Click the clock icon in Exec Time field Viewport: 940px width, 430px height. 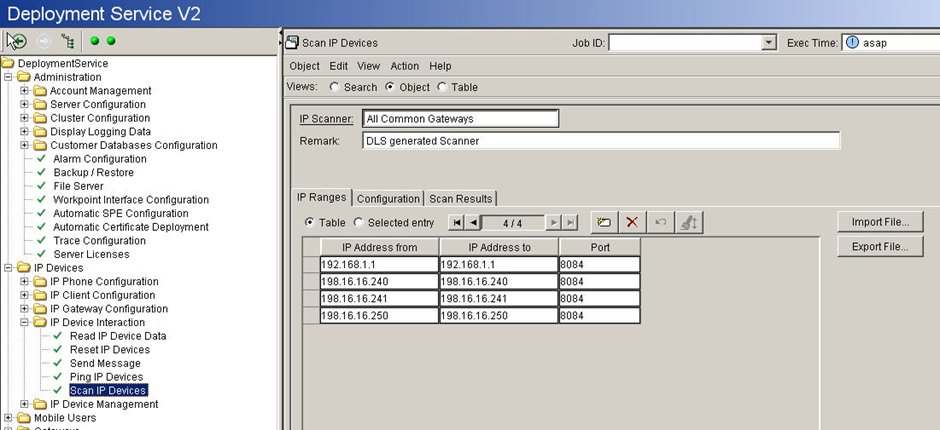pyautogui.click(x=852, y=43)
